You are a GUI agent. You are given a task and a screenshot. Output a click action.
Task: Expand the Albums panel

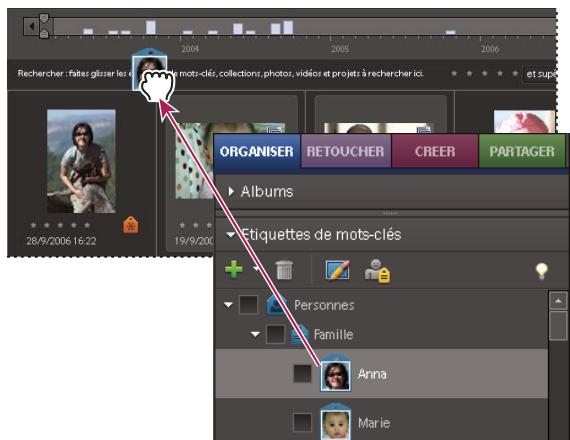coord(231,191)
